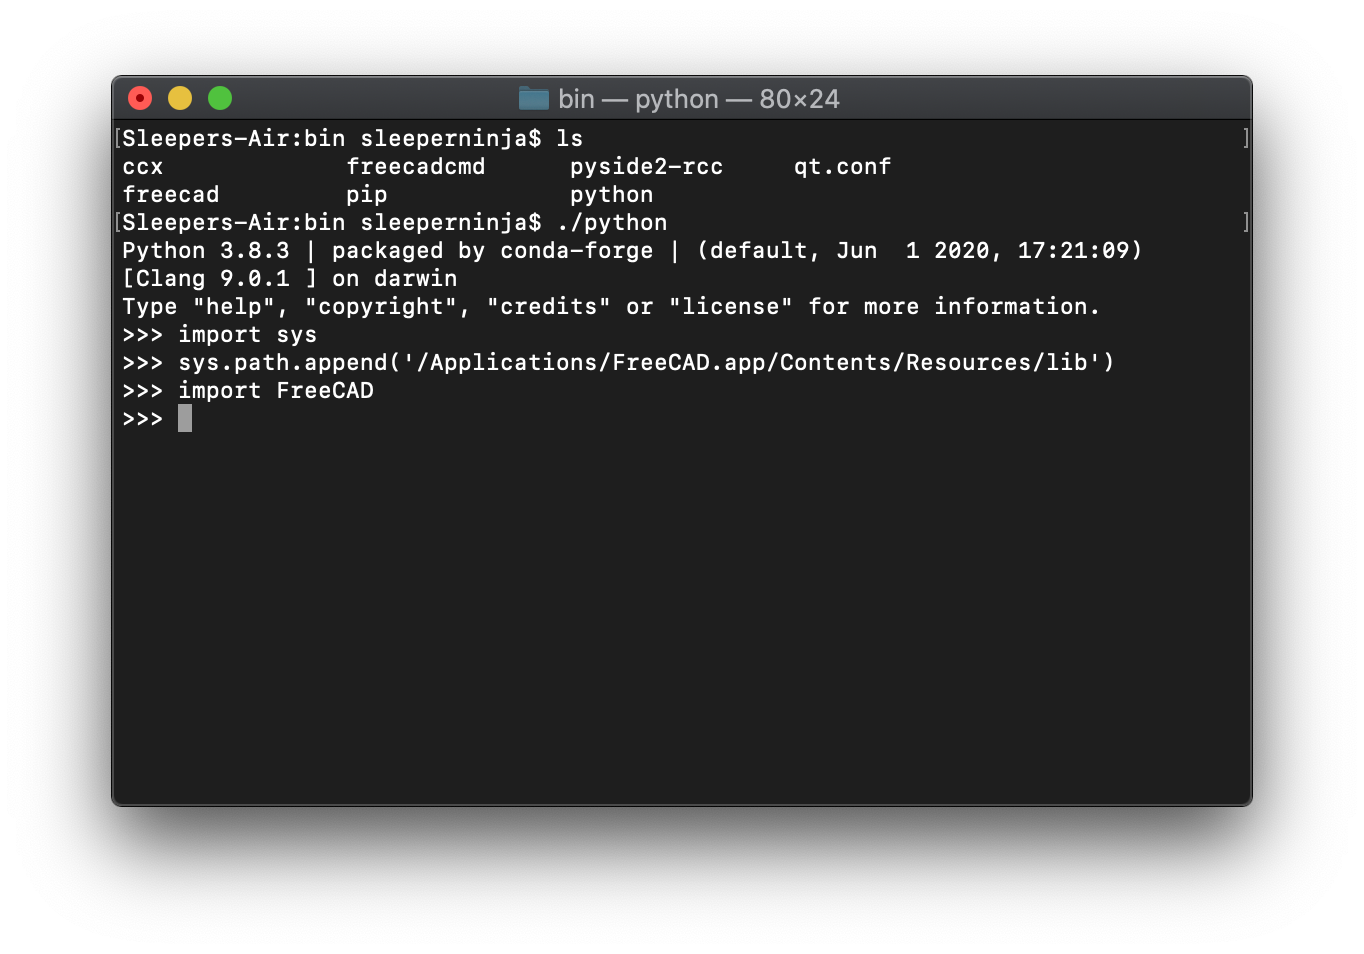Click the Python 3.8.3 version line
Viewport: 1364px width, 954px height.
tap(630, 250)
